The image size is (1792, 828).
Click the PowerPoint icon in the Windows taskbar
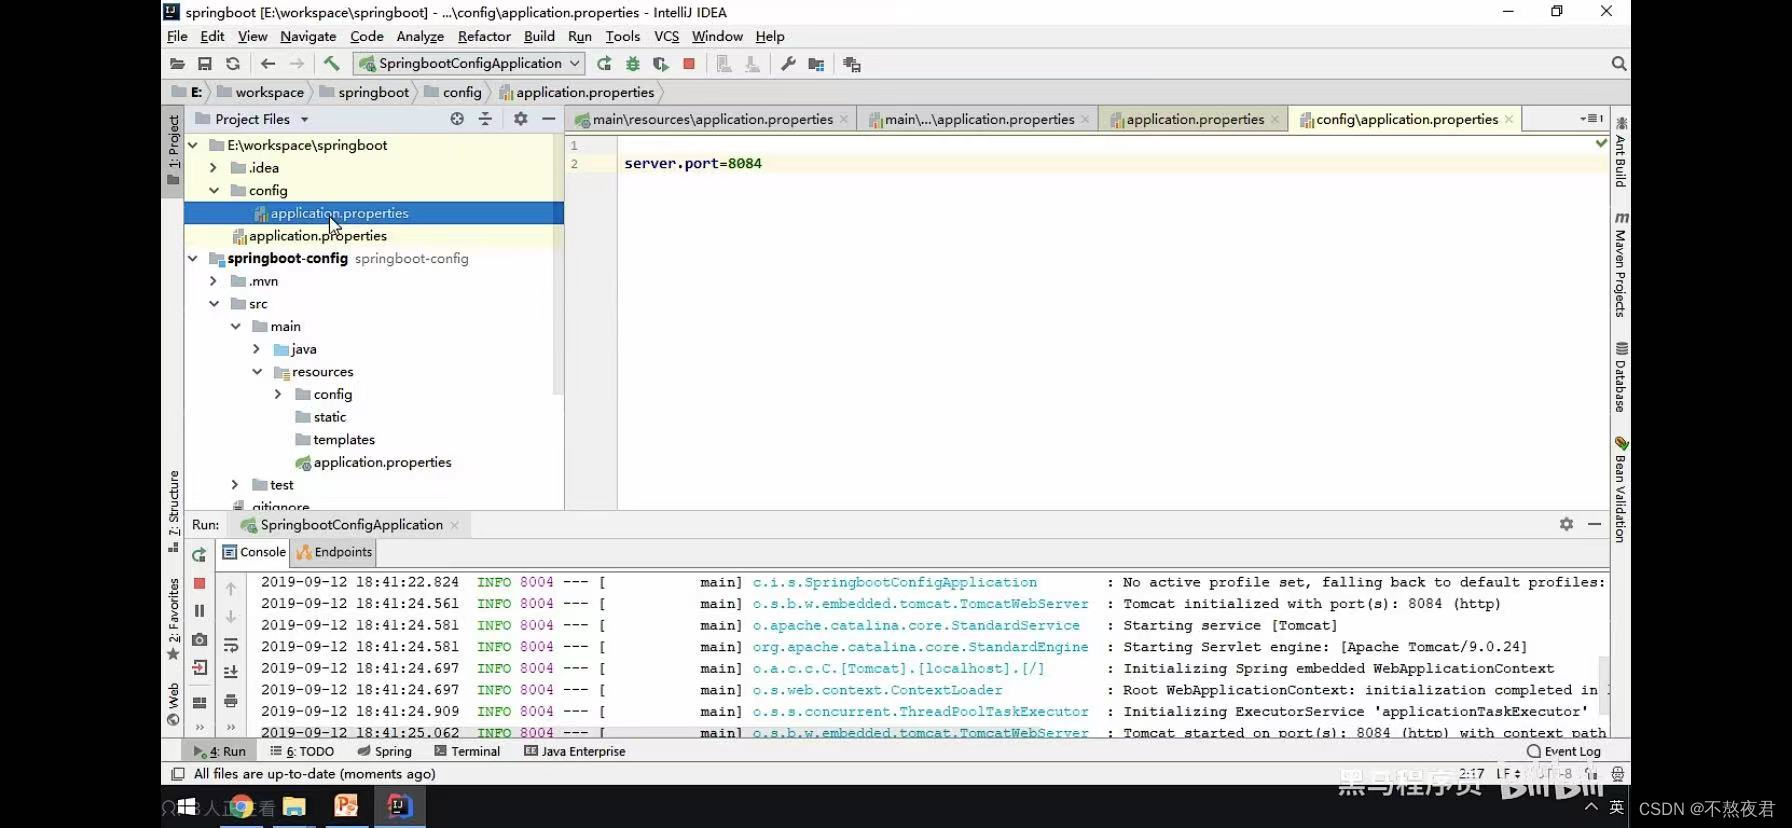click(x=346, y=806)
